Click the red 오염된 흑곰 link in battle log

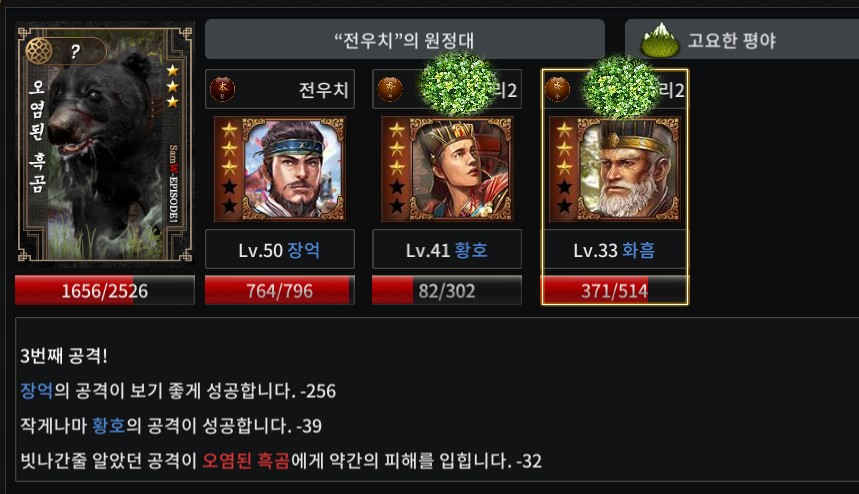pyautogui.click(x=246, y=460)
